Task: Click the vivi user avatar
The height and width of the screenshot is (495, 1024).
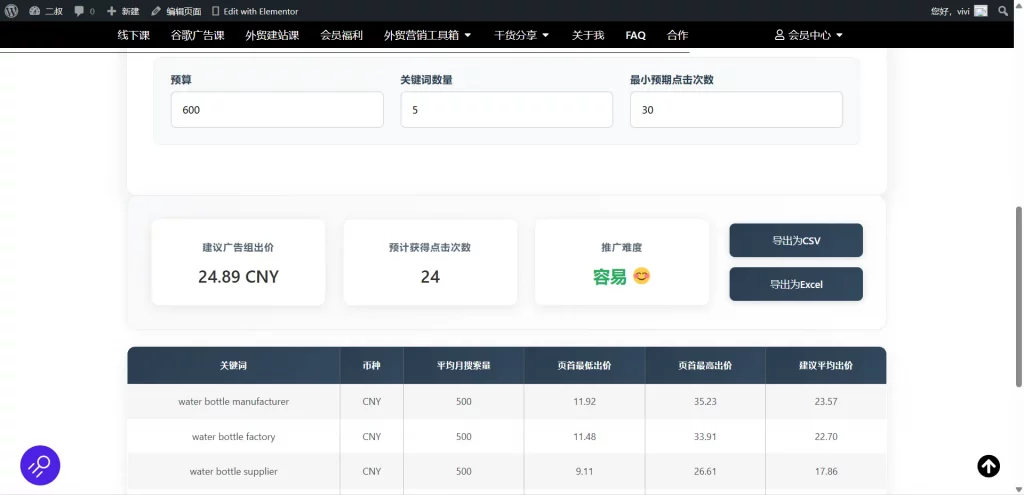Action: [981, 11]
